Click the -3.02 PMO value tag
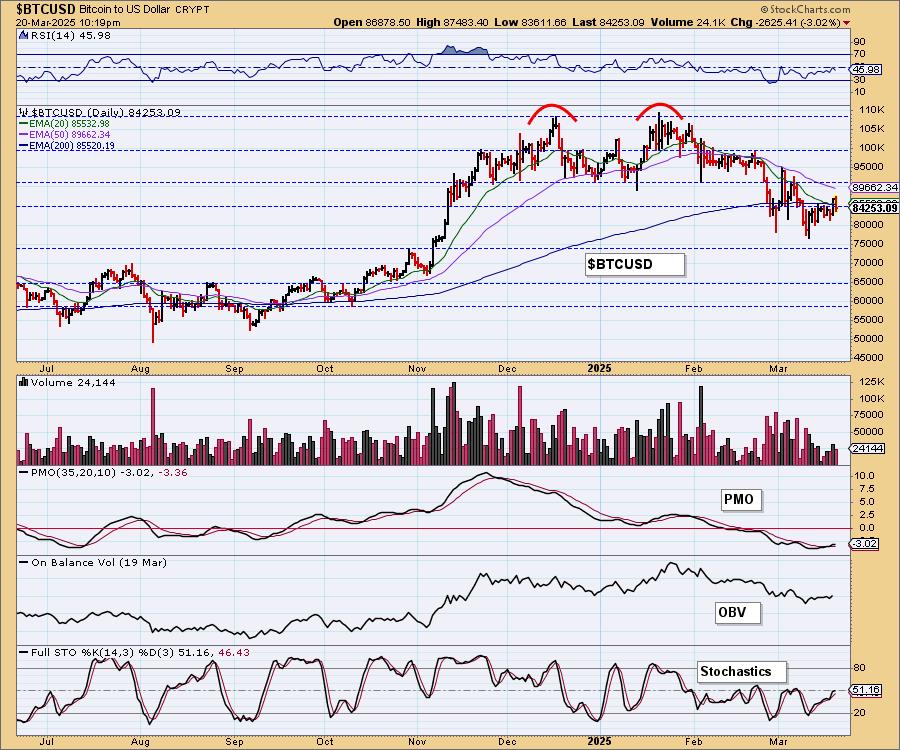Viewport: 900px width, 750px height. click(x=866, y=543)
